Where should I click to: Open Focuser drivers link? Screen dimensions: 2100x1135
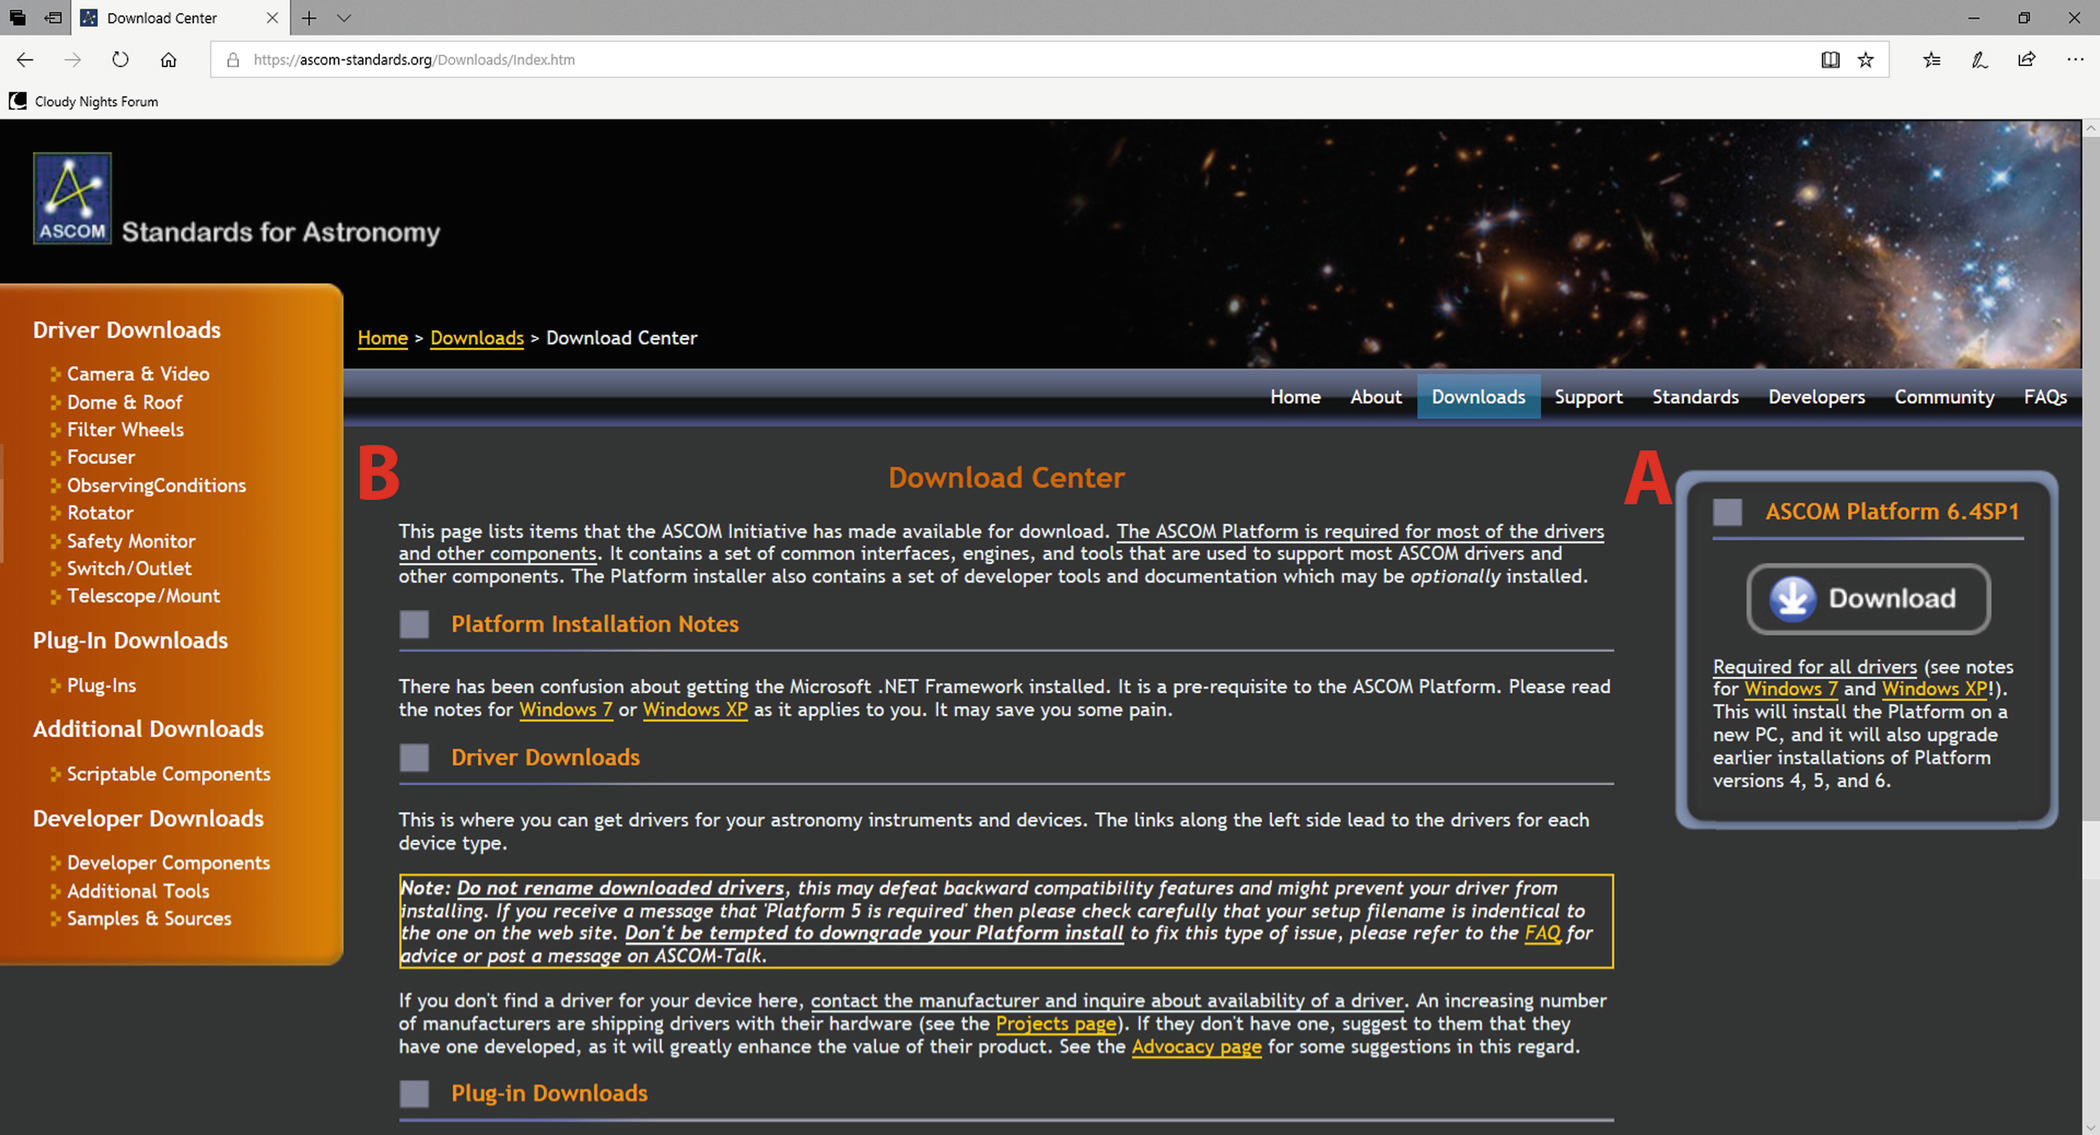[x=100, y=457]
